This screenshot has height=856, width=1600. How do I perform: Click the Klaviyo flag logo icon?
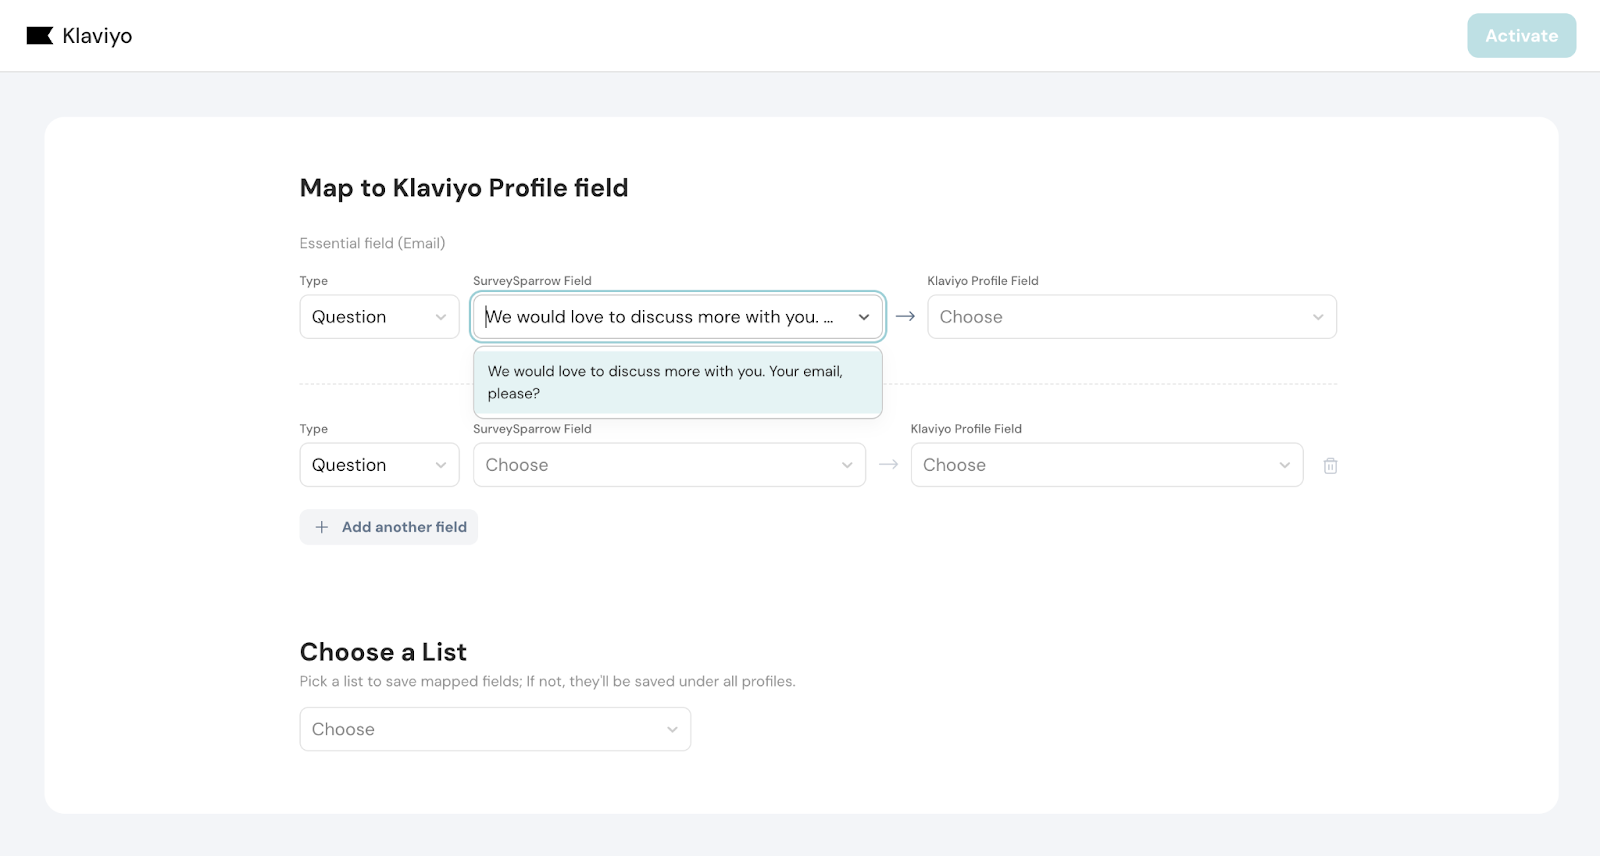coord(40,36)
